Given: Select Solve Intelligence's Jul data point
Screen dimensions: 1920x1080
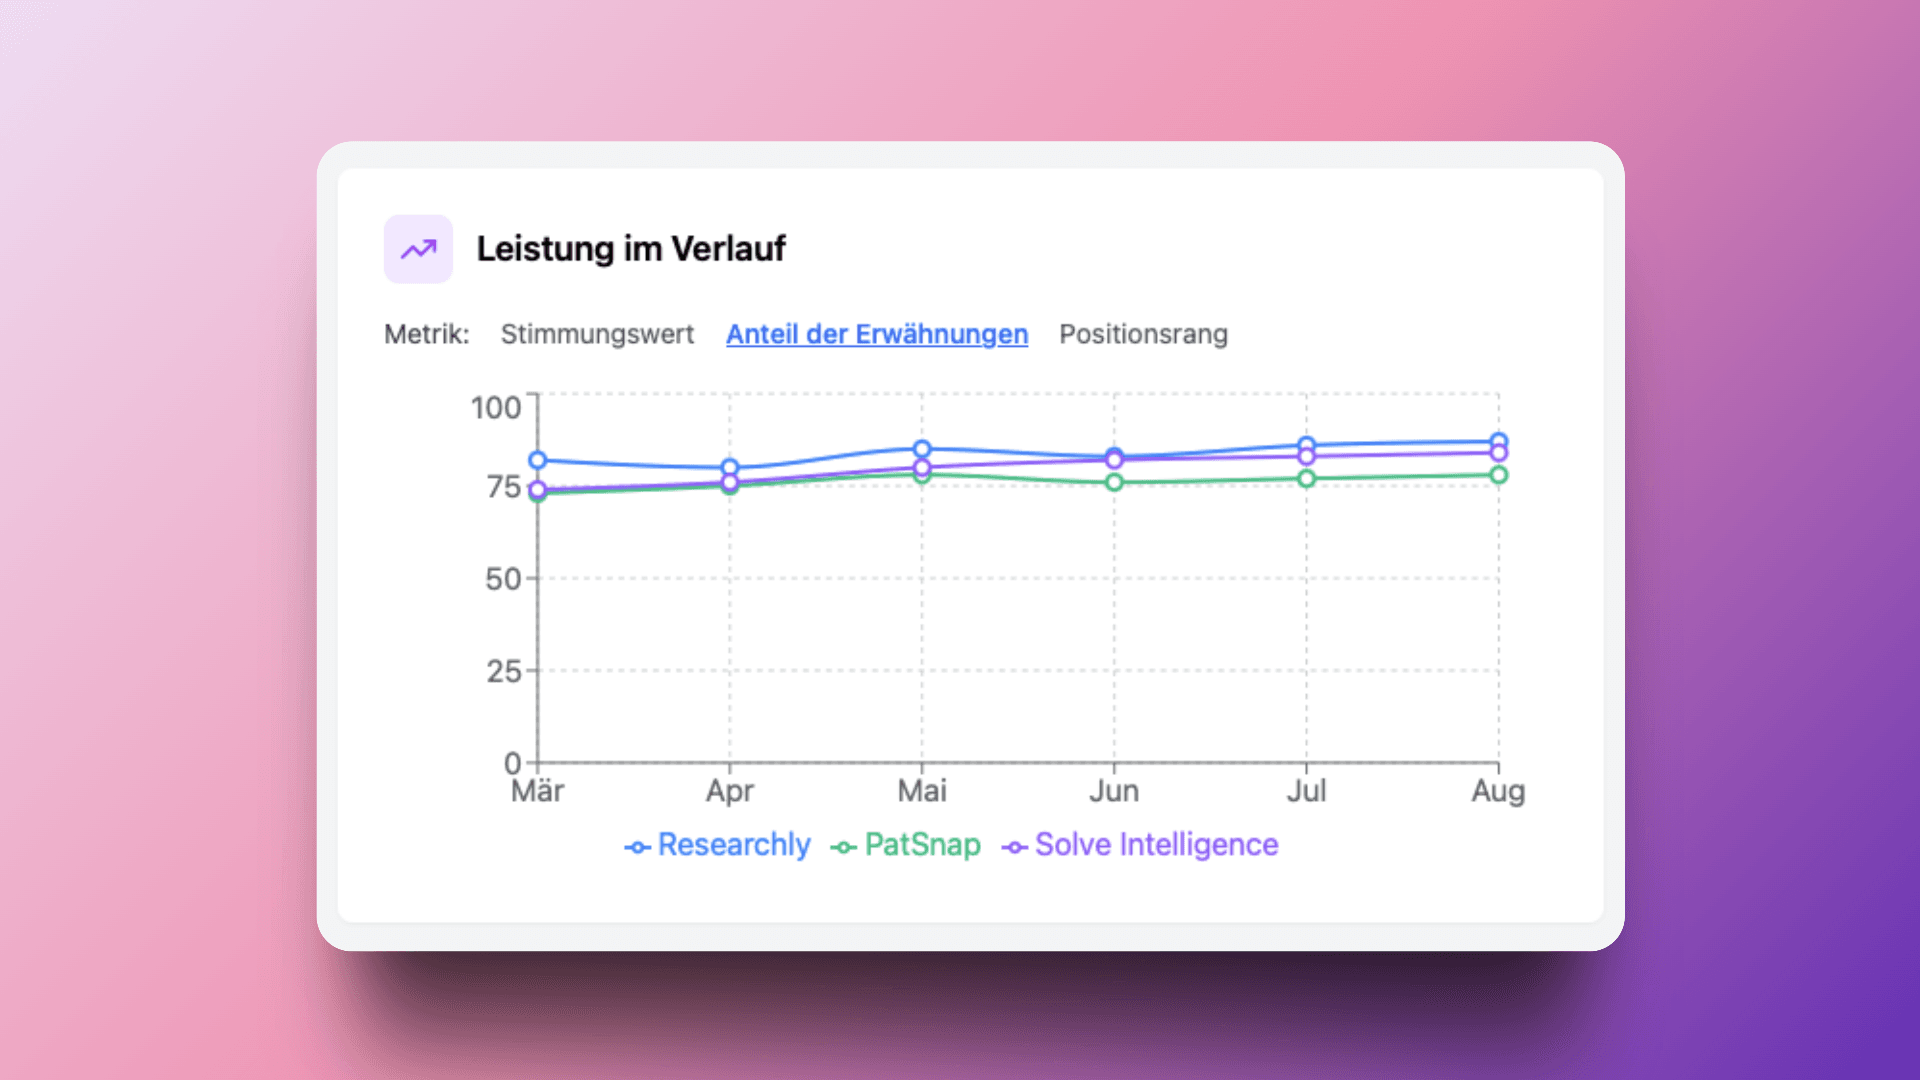Looking at the screenshot, I should click(x=1306, y=457).
